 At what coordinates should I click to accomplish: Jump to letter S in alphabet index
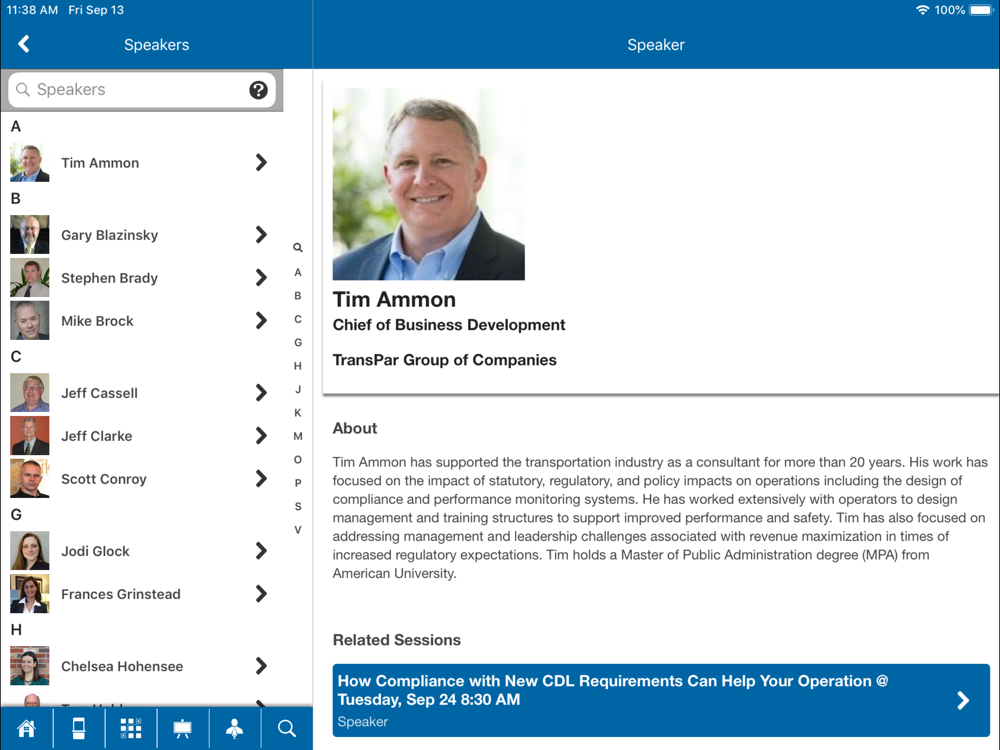tap(297, 506)
